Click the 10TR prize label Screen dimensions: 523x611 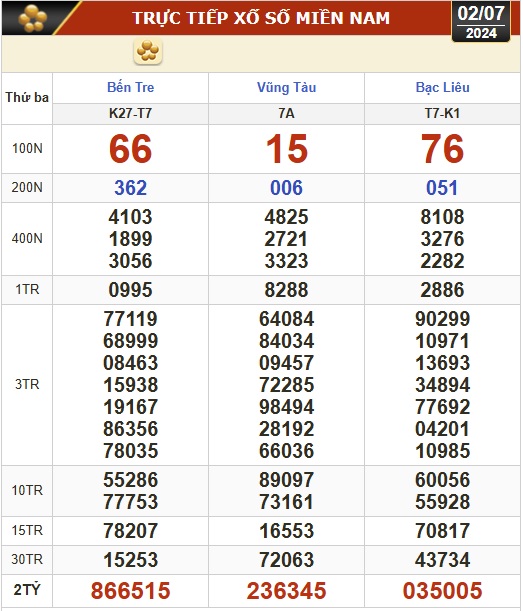tap(27, 490)
